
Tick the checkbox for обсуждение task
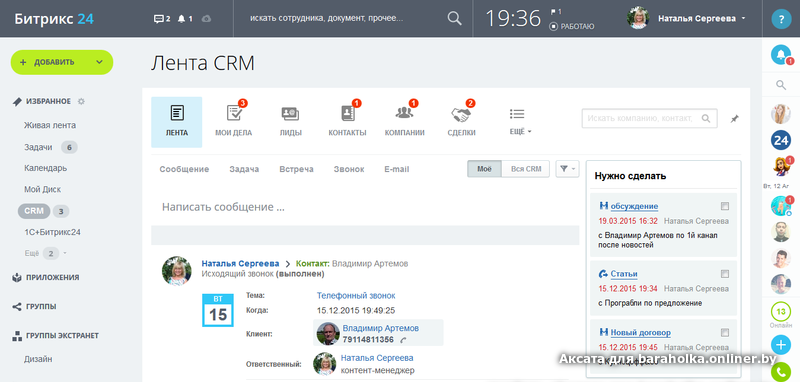click(x=725, y=206)
